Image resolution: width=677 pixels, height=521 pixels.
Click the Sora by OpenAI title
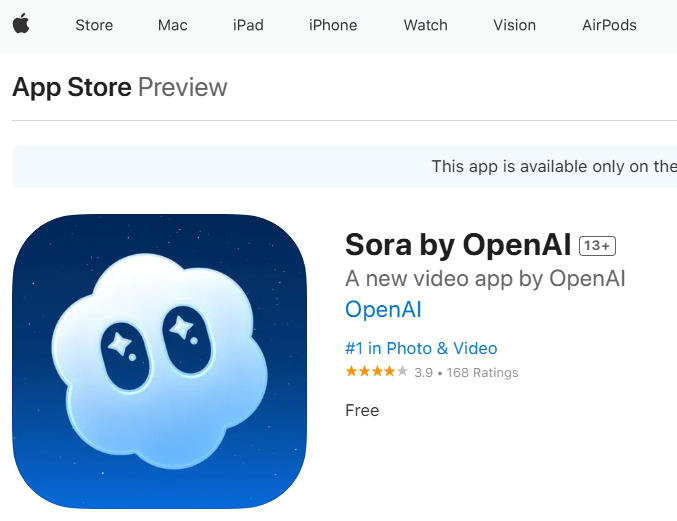(x=458, y=245)
